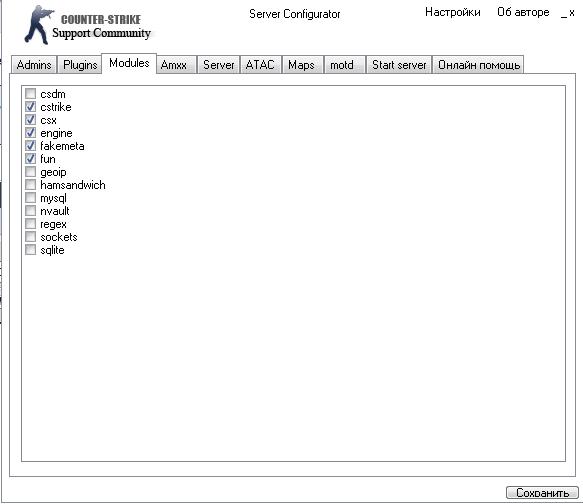Toggle off the fakemeta module
583x504 pixels.
[30, 146]
